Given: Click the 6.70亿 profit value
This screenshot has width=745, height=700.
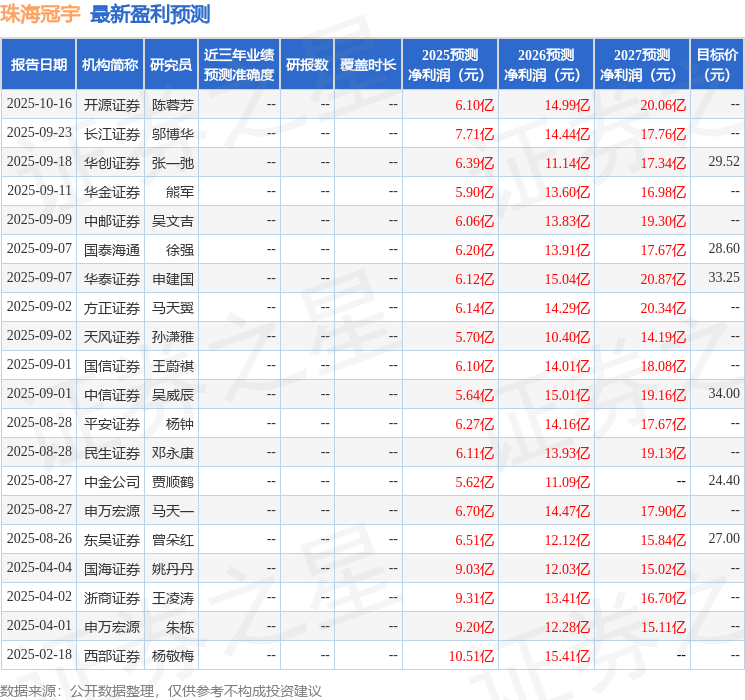Looking at the screenshot, I should (x=475, y=511).
